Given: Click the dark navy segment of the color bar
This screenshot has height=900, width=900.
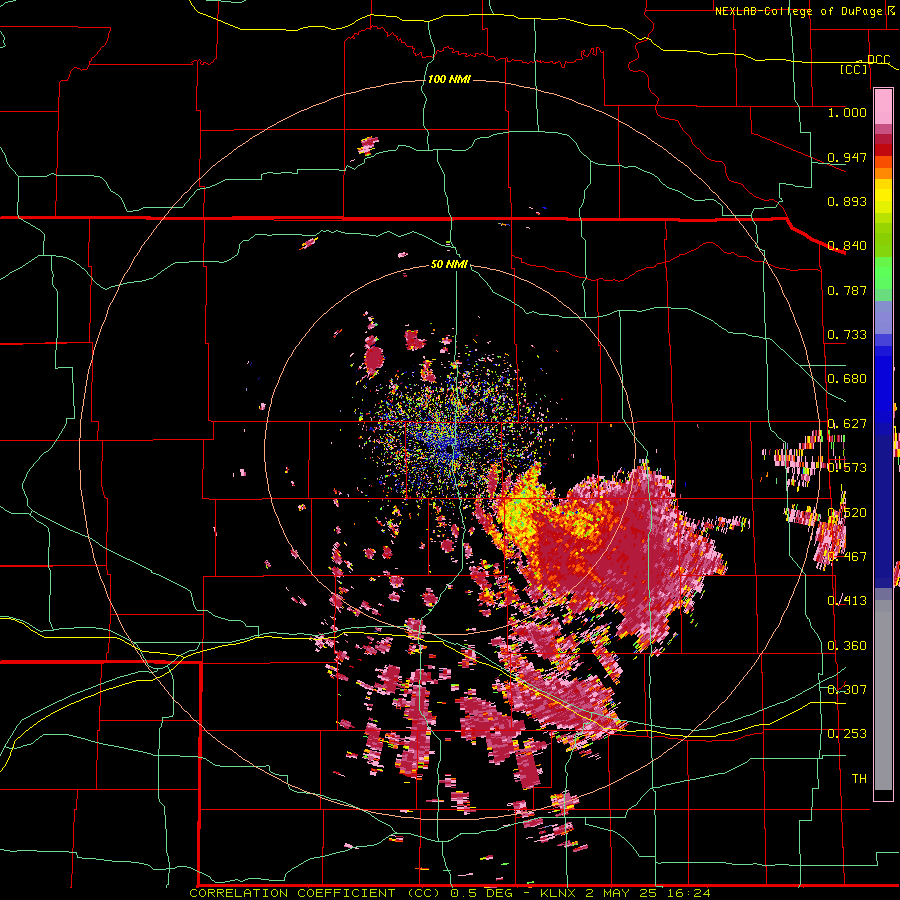Looking at the screenshot, I should click(883, 505).
